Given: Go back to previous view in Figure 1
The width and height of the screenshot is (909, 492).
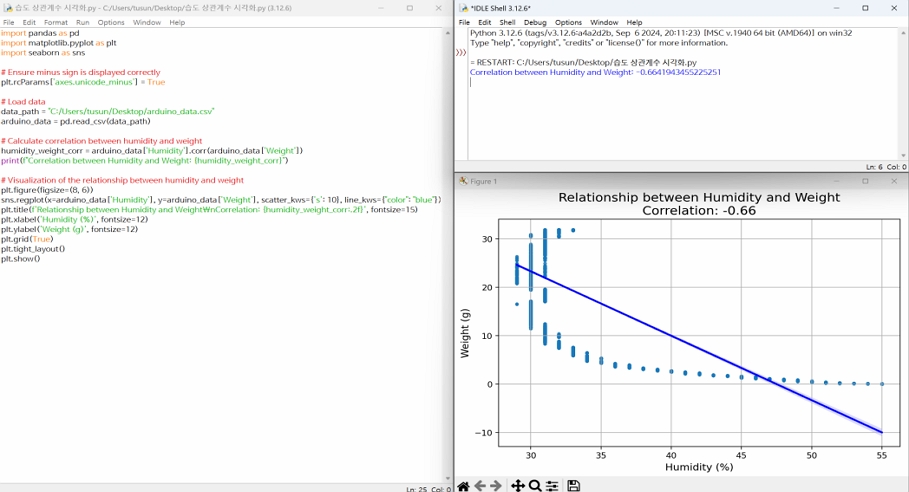Looking at the screenshot, I should click(480, 486).
